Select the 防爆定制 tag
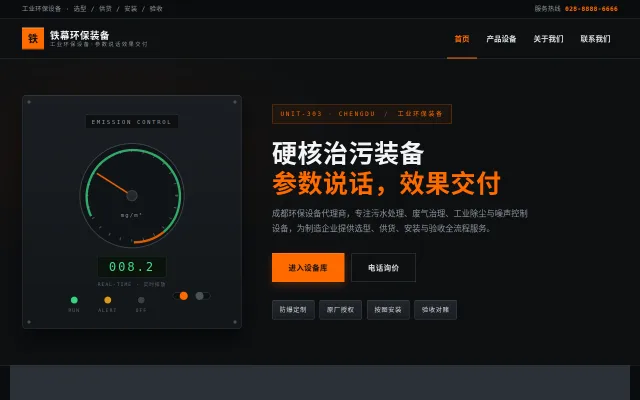 293,310
